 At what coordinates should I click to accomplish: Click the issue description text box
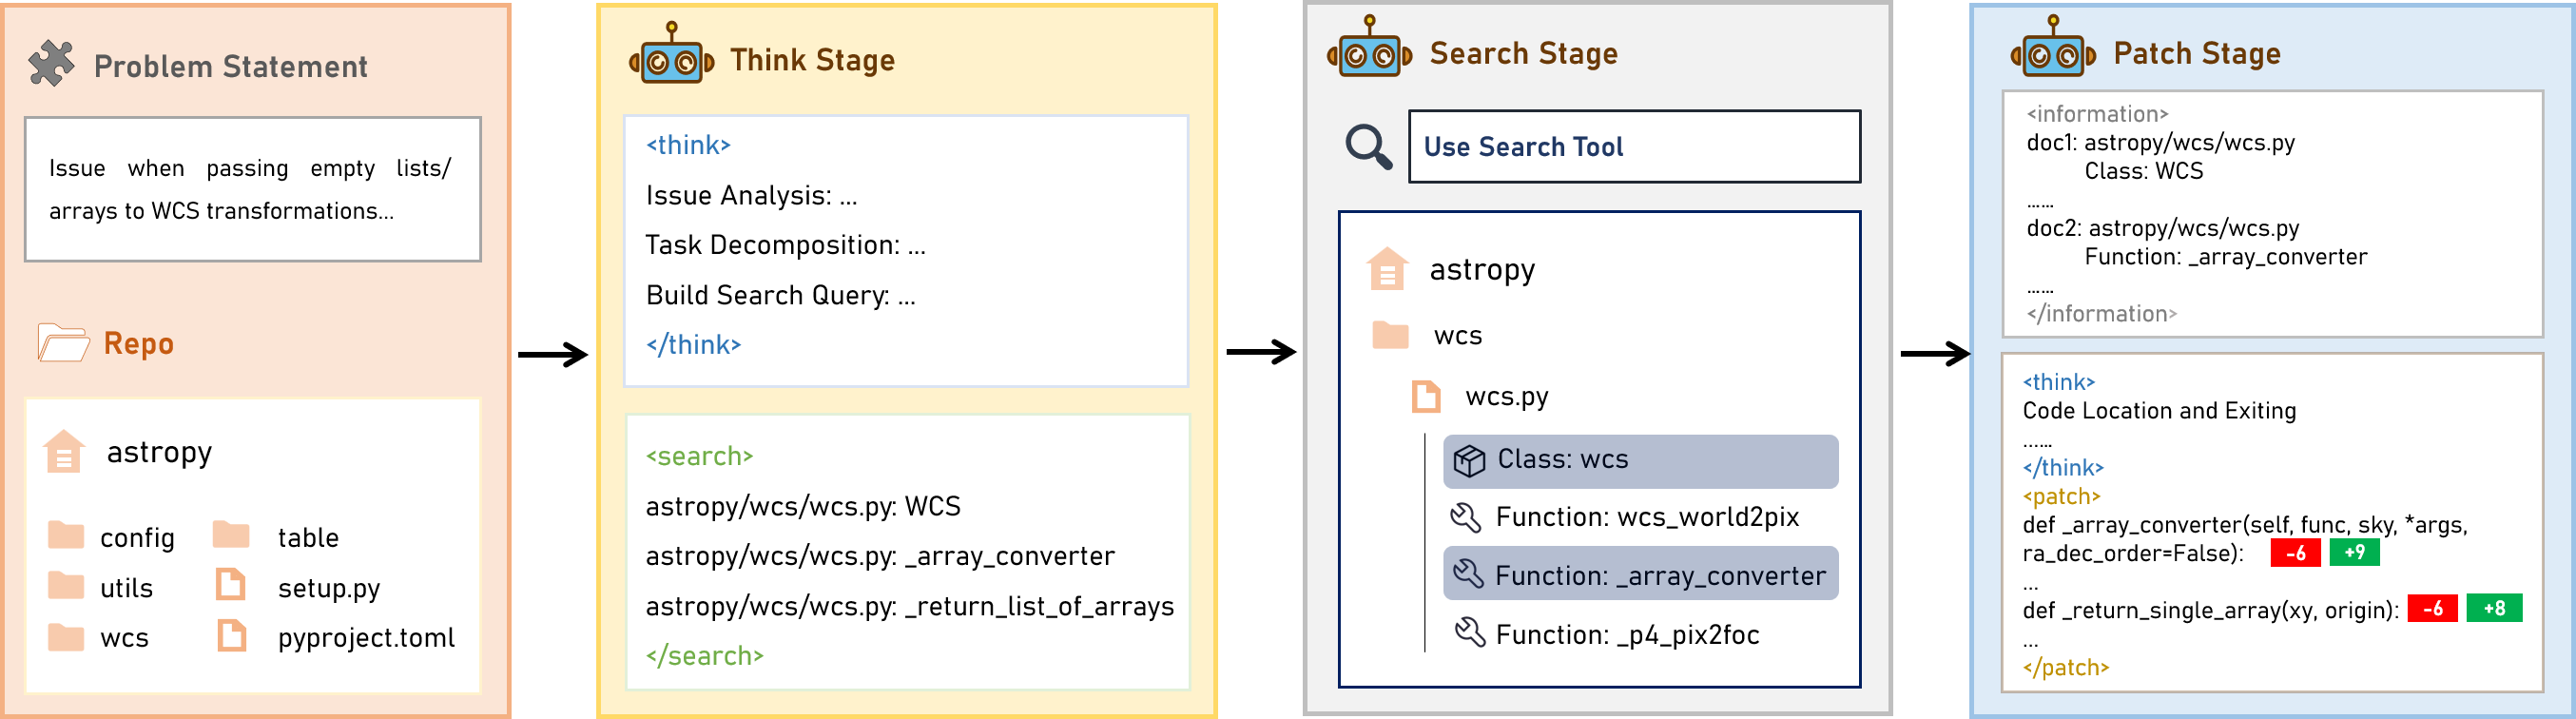click(253, 189)
